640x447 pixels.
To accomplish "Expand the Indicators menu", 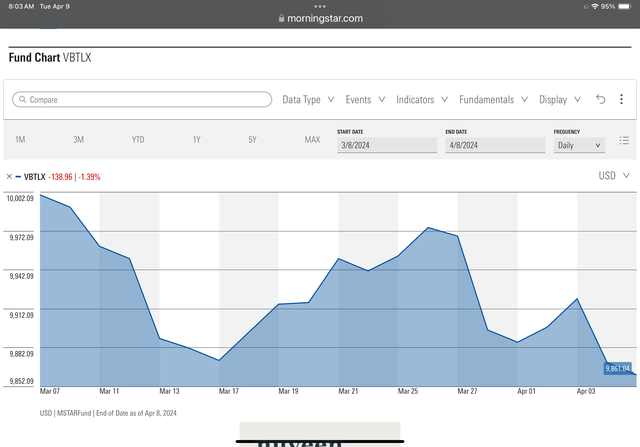I will 422,100.
